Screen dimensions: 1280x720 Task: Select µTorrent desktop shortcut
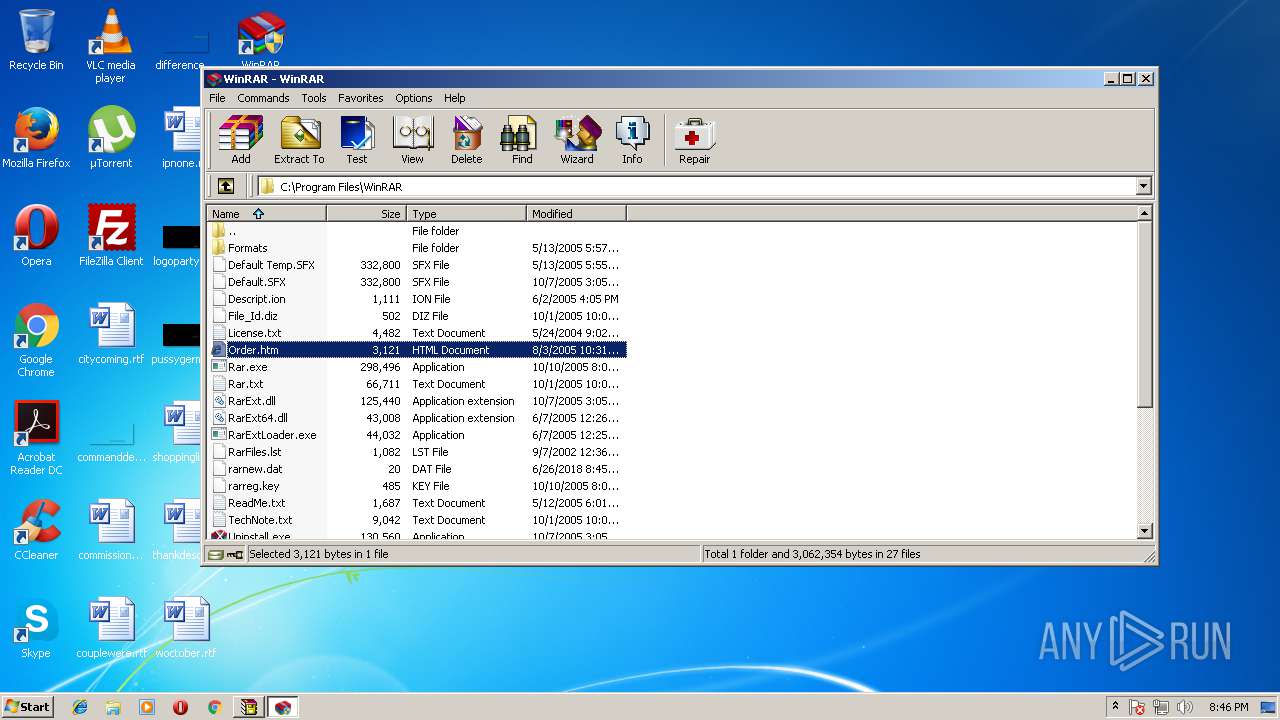(110, 138)
